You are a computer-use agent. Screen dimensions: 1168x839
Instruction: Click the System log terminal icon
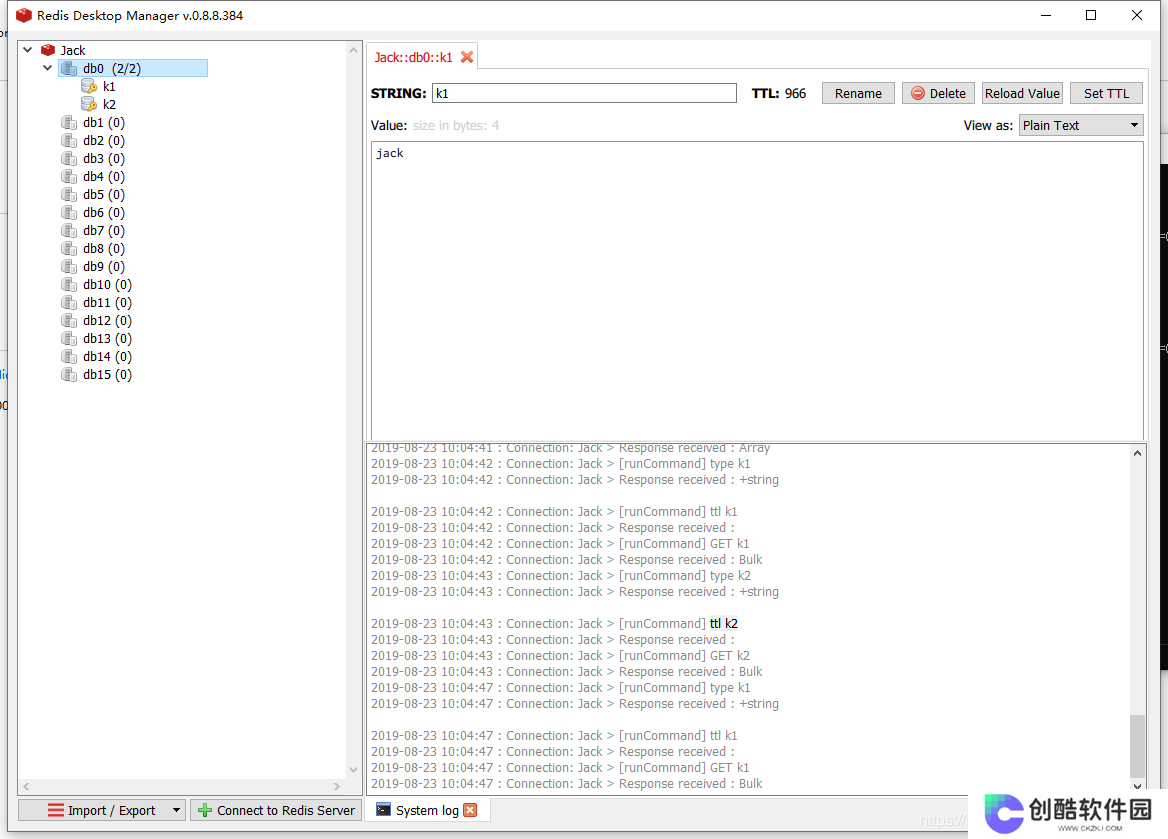click(x=383, y=810)
